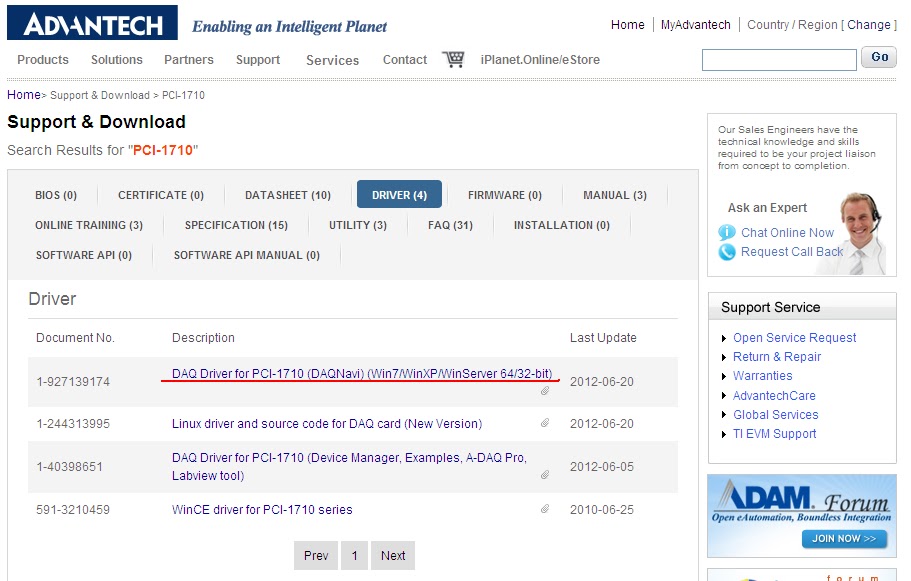Open the Products menu
The image size is (911, 581).
[42, 60]
